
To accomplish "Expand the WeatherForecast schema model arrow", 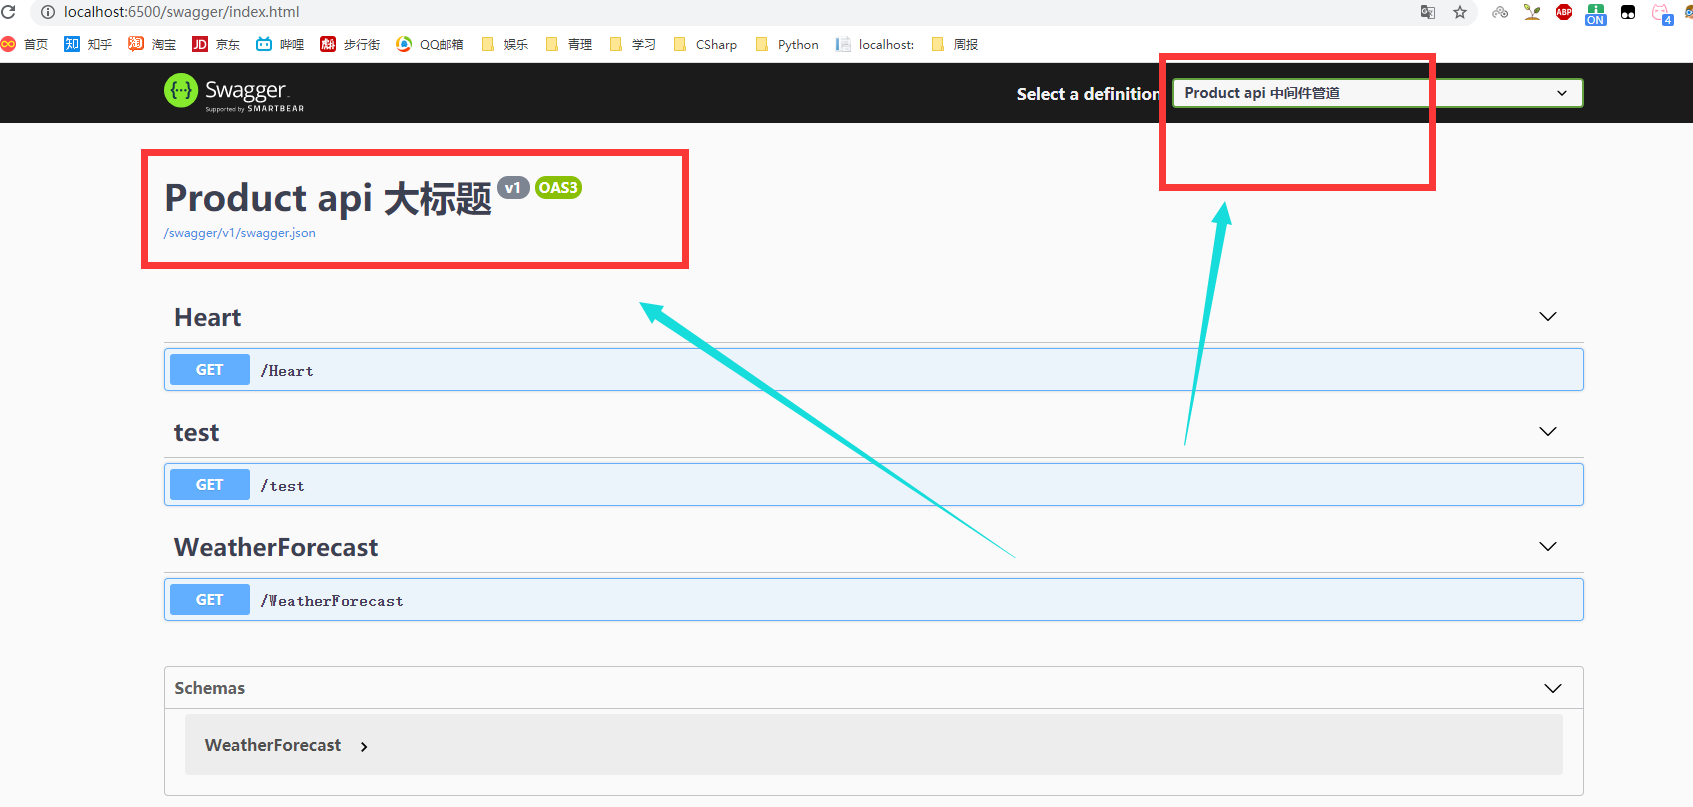I will [364, 746].
